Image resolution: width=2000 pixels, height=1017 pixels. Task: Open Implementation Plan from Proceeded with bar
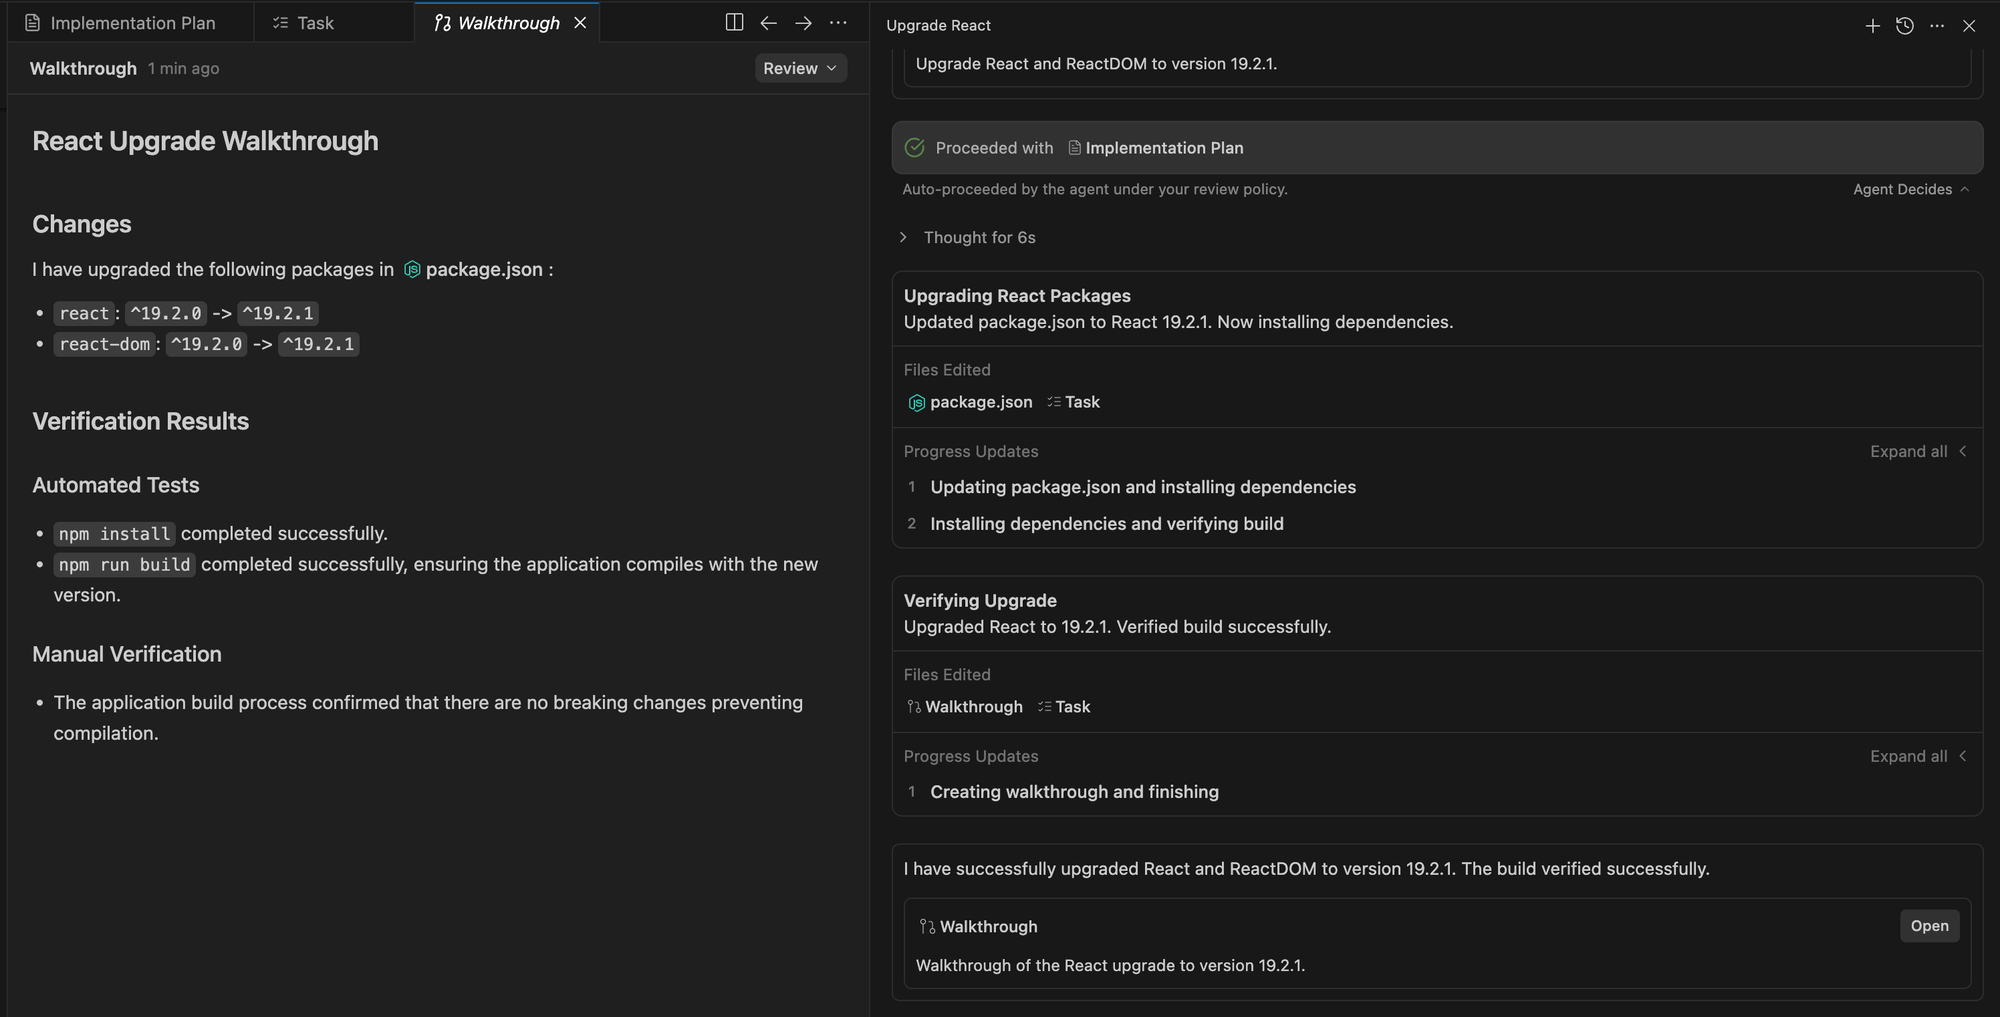pos(1156,148)
